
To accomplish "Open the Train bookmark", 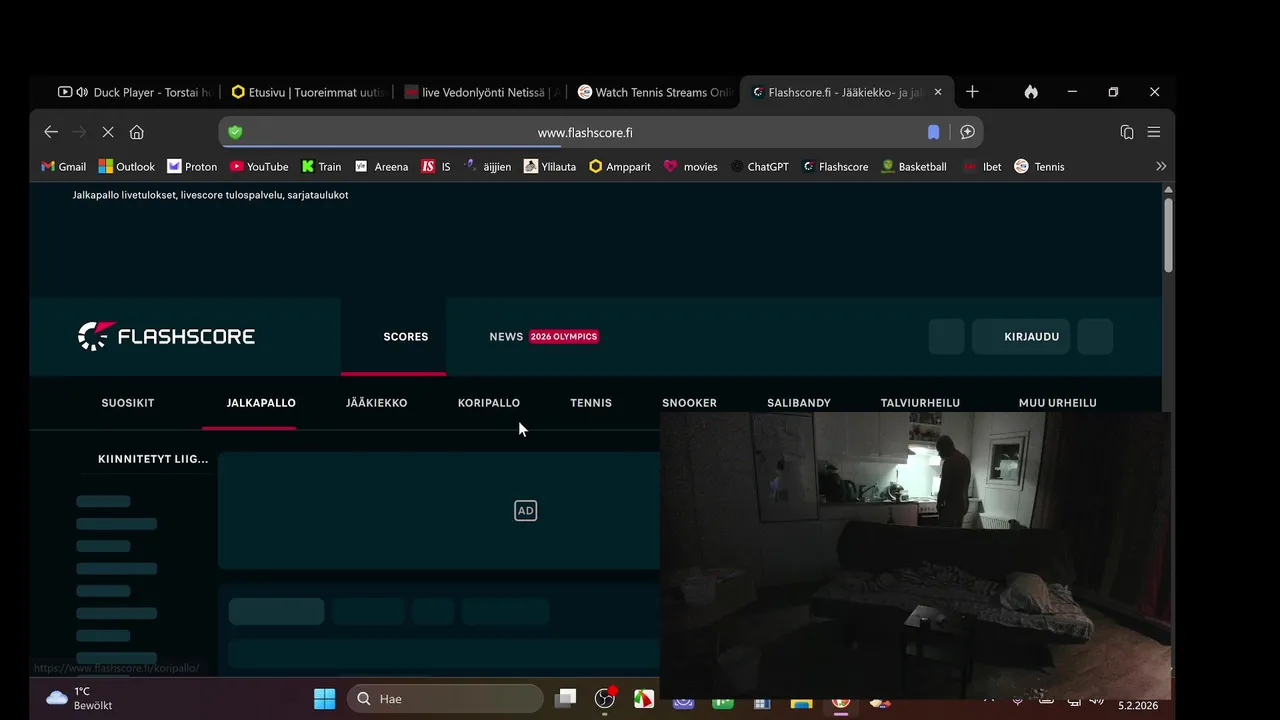I will click(321, 167).
